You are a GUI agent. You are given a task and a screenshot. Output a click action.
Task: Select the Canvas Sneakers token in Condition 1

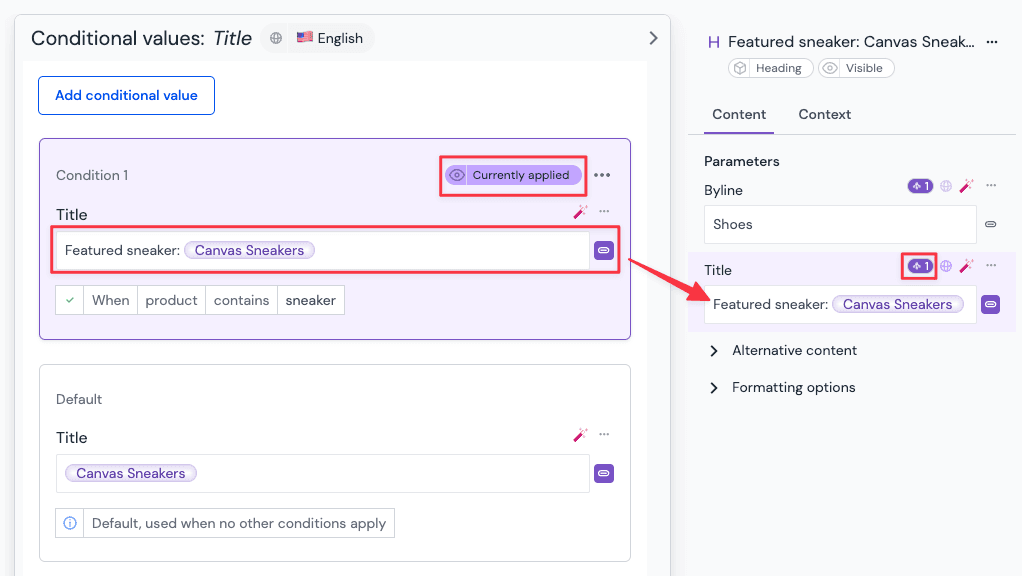pyautogui.click(x=249, y=250)
